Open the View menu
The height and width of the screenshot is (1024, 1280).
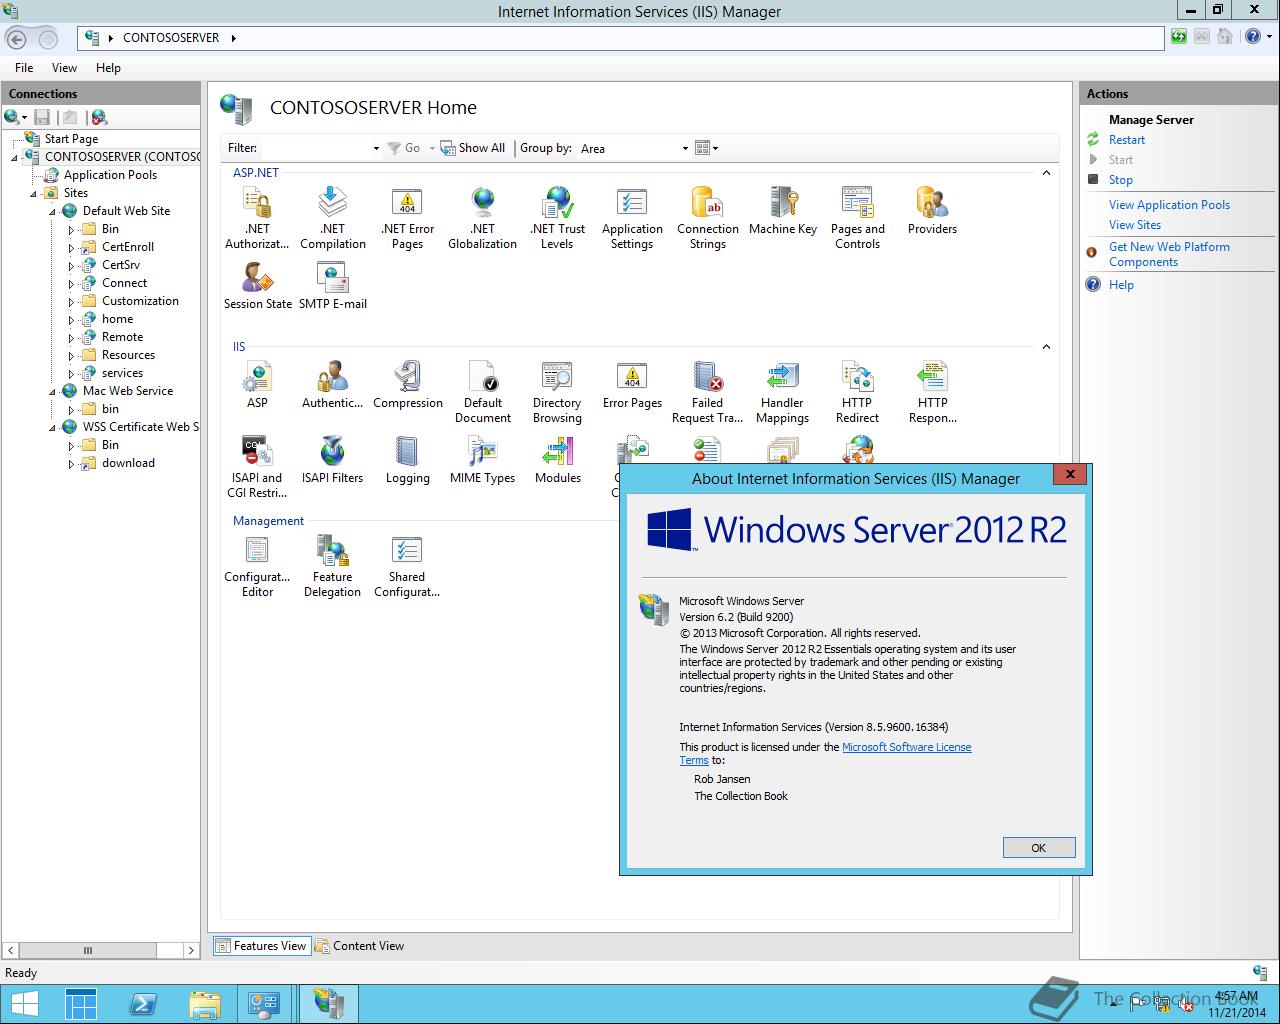[64, 68]
